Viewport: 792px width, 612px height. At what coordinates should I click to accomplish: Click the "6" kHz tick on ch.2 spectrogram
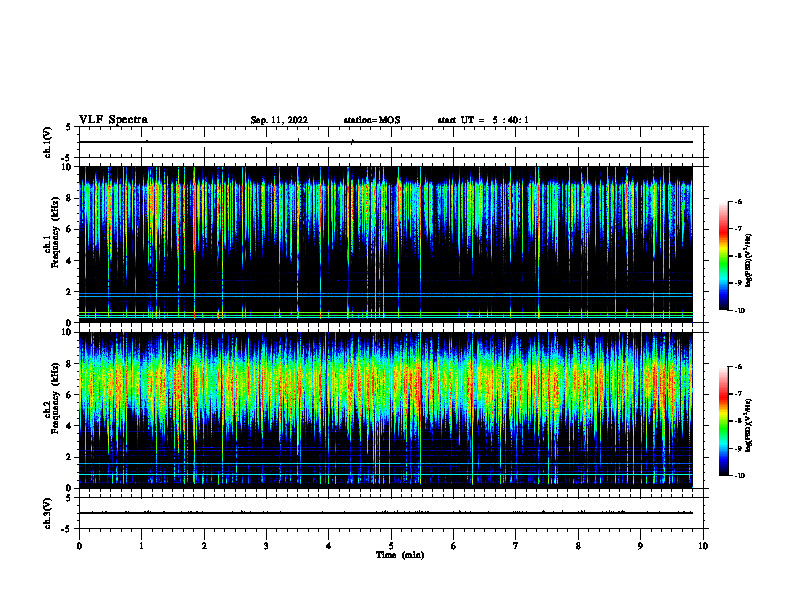pos(69,395)
